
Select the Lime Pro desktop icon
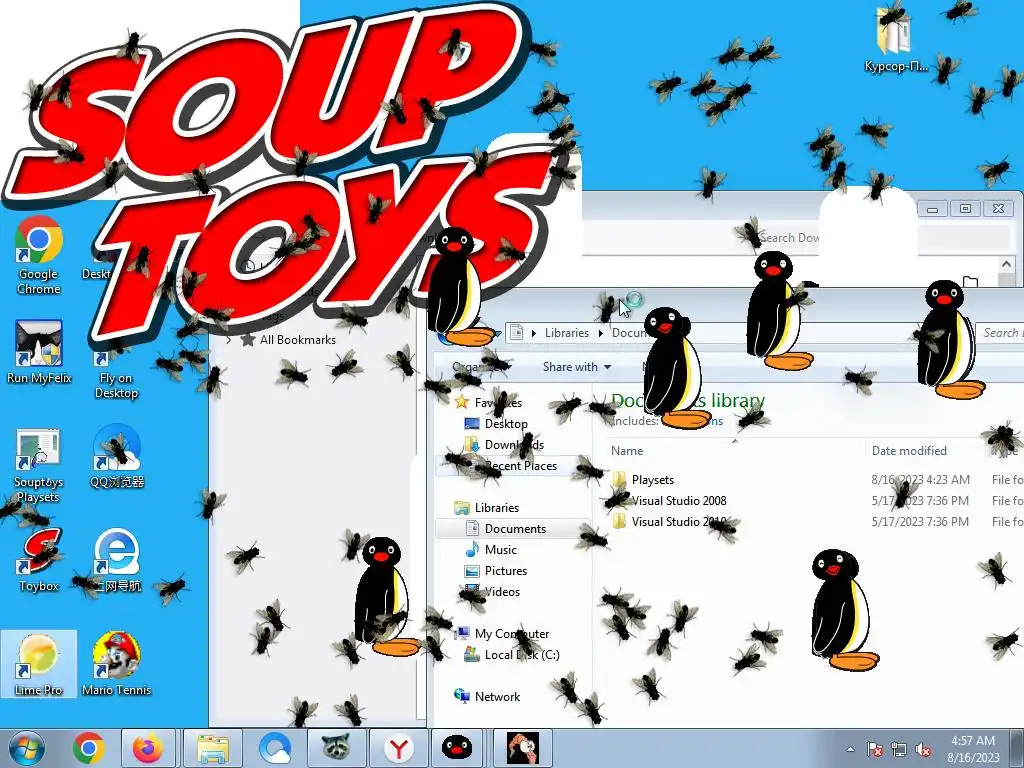pos(39,664)
